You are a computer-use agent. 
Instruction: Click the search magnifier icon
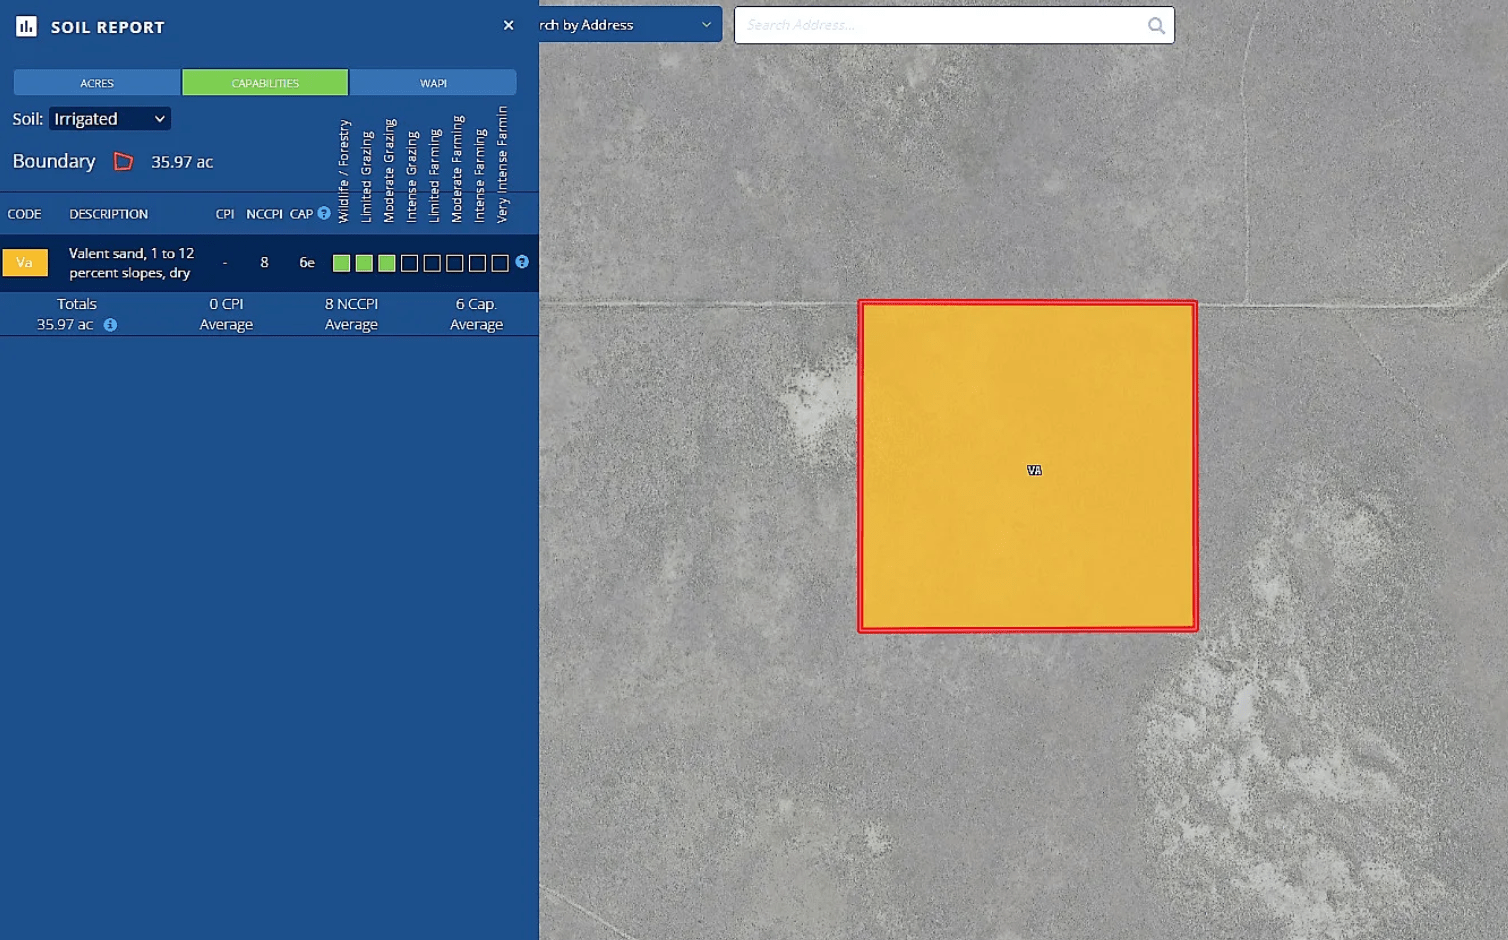tap(1156, 25)
